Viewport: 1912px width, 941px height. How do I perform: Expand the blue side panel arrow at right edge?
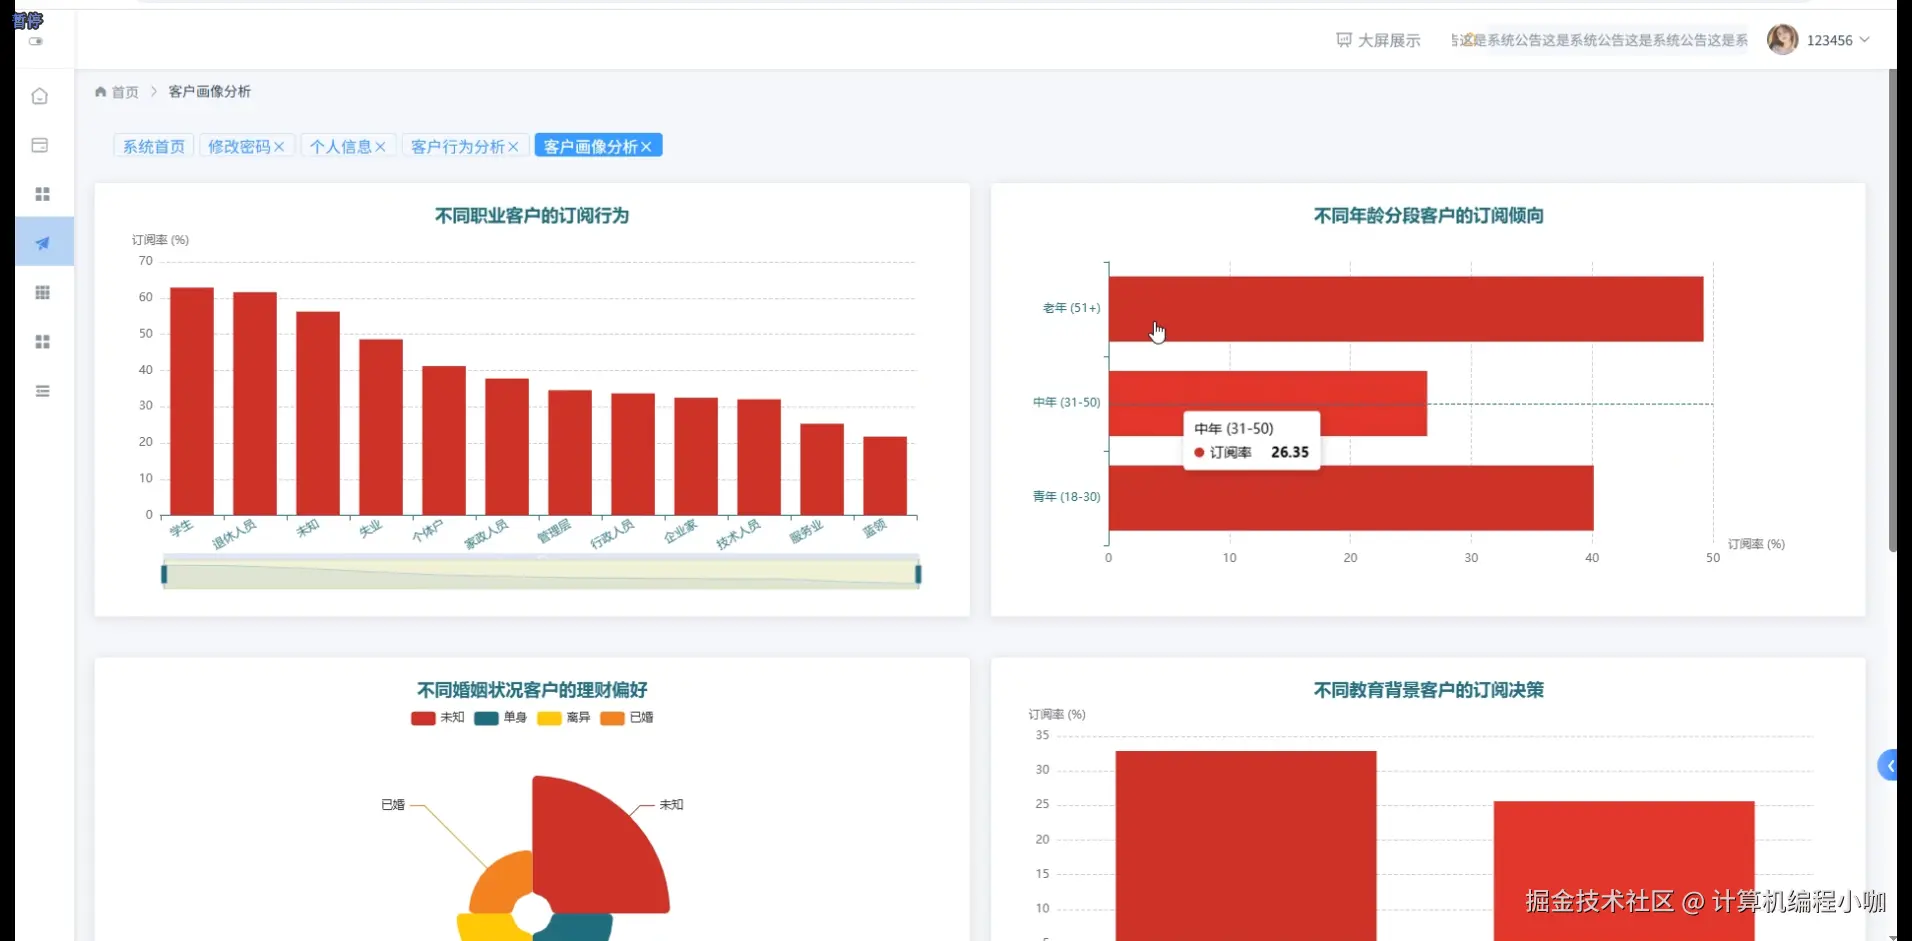[x=1888, y=766]
